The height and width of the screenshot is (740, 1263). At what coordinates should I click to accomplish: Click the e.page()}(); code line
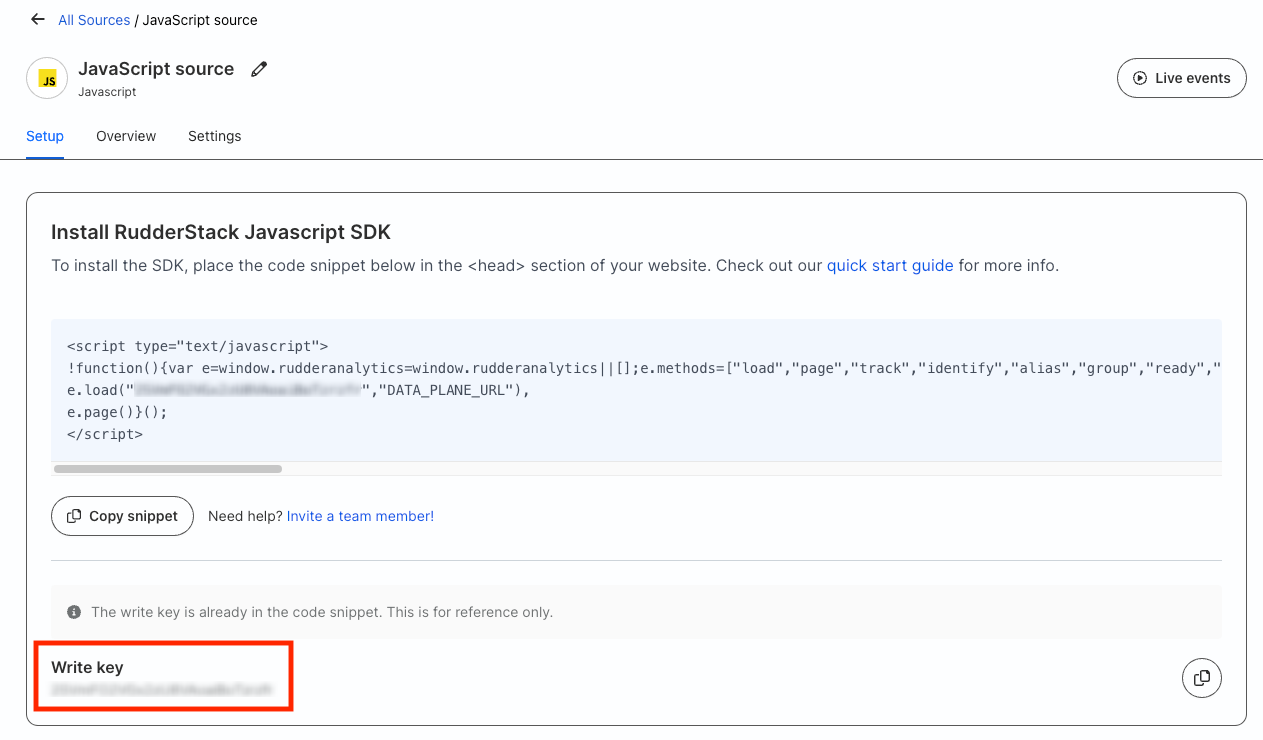[117, 412]
